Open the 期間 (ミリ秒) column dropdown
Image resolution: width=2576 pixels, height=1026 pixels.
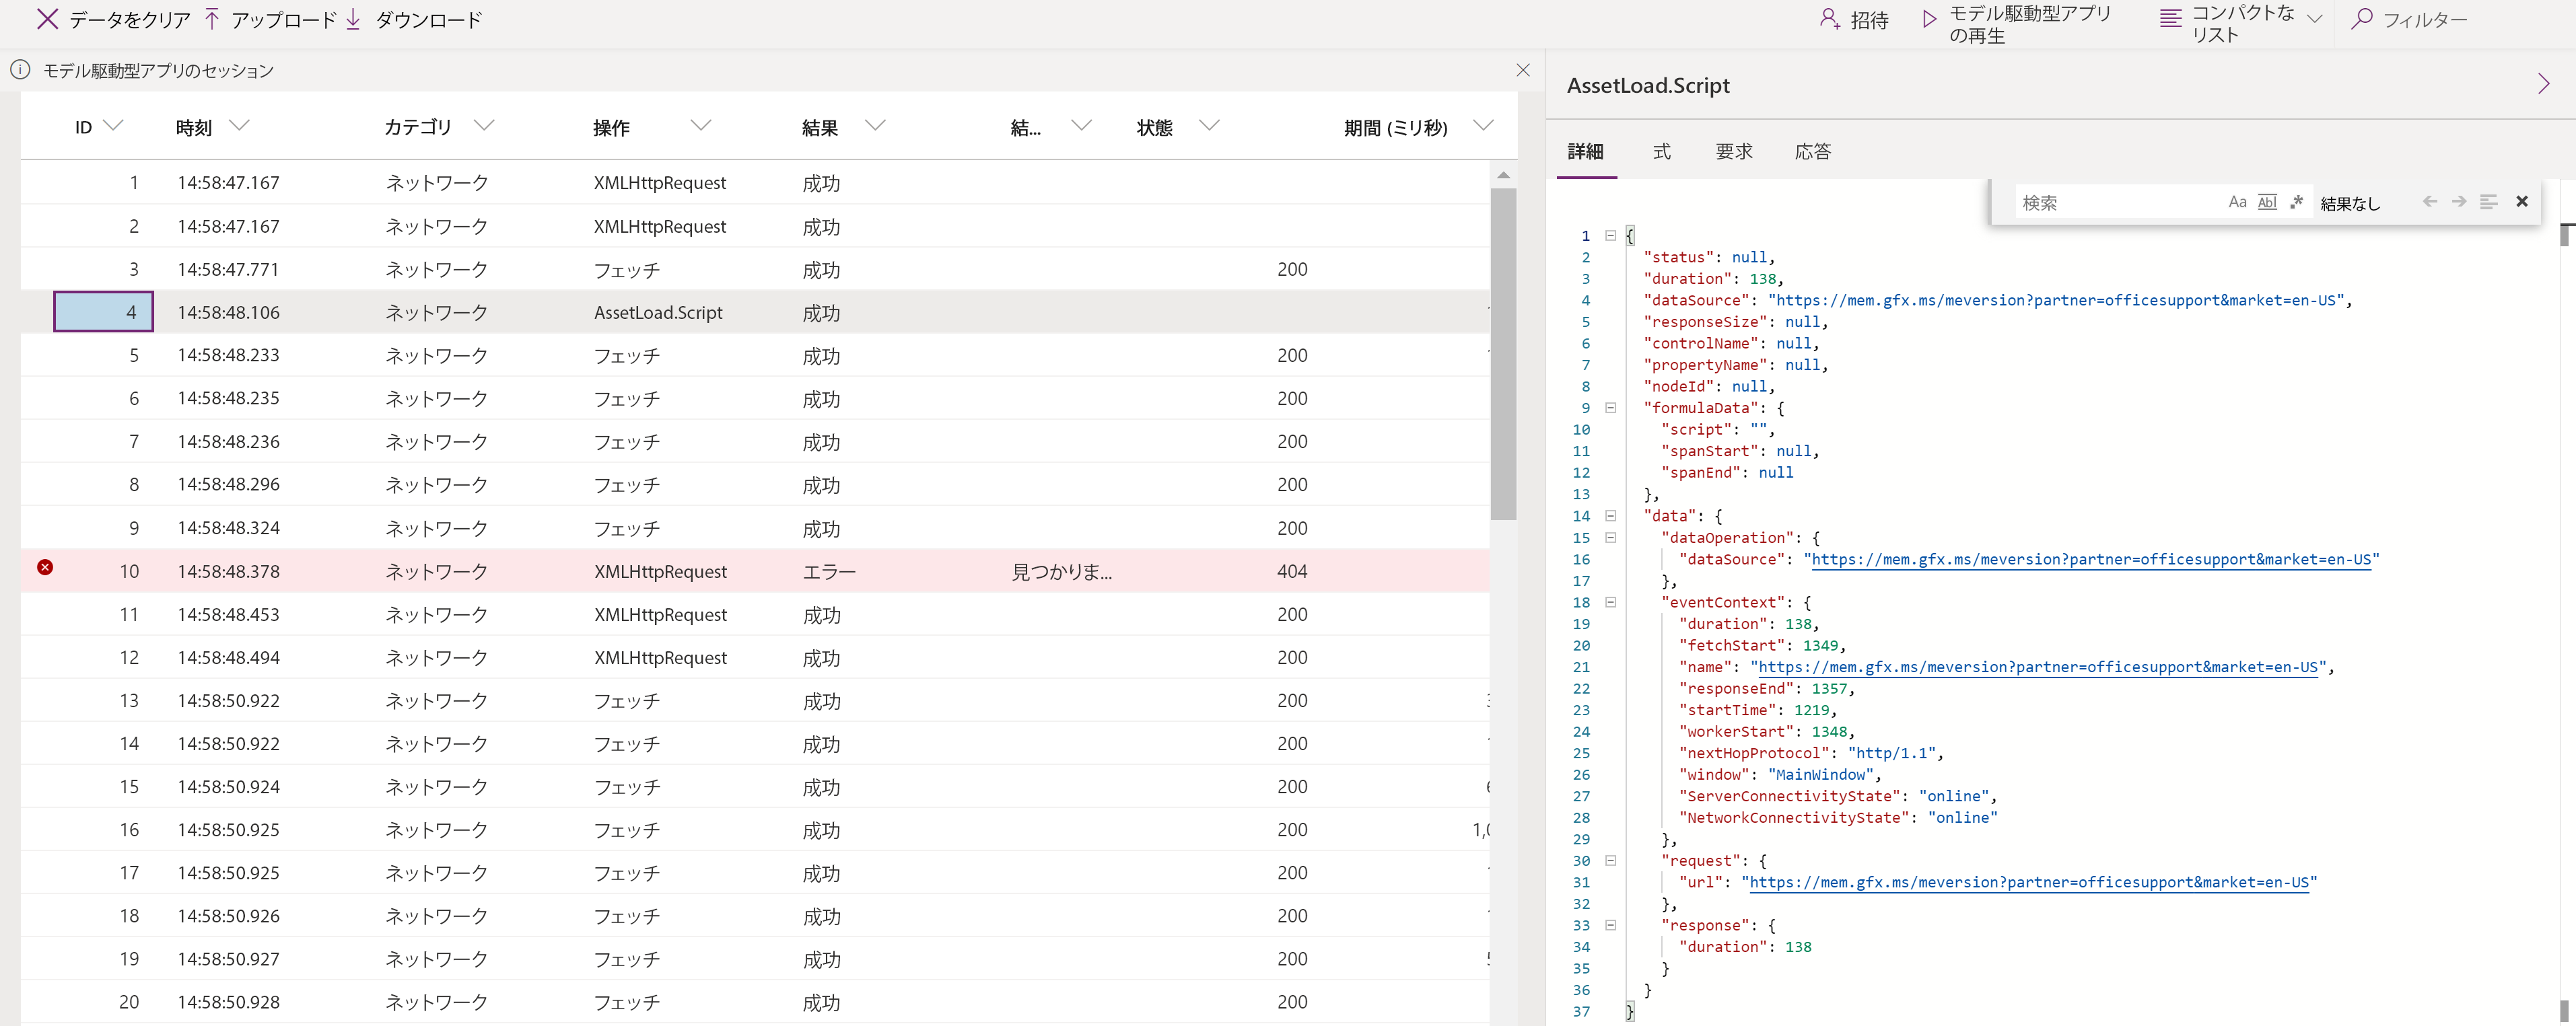[1483, 126]
